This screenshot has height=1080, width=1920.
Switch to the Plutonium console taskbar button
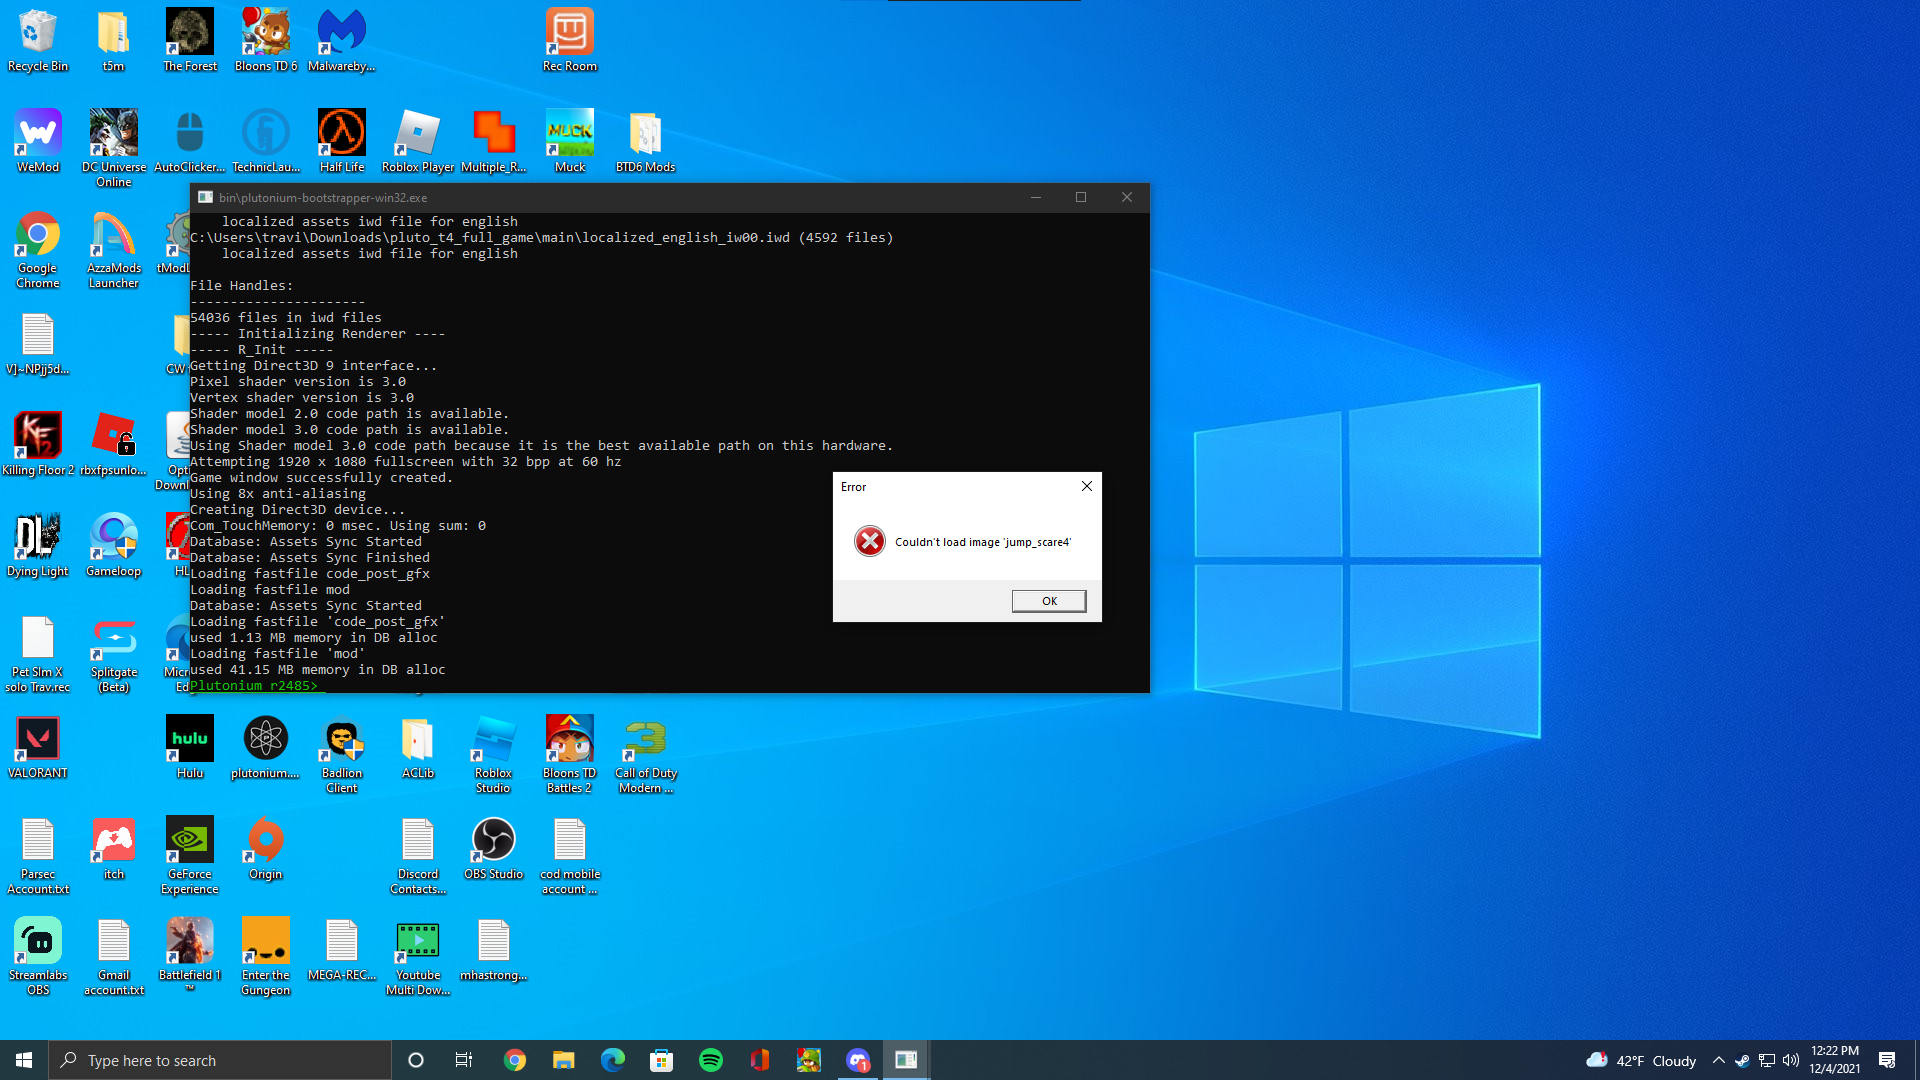[907, 1060]
